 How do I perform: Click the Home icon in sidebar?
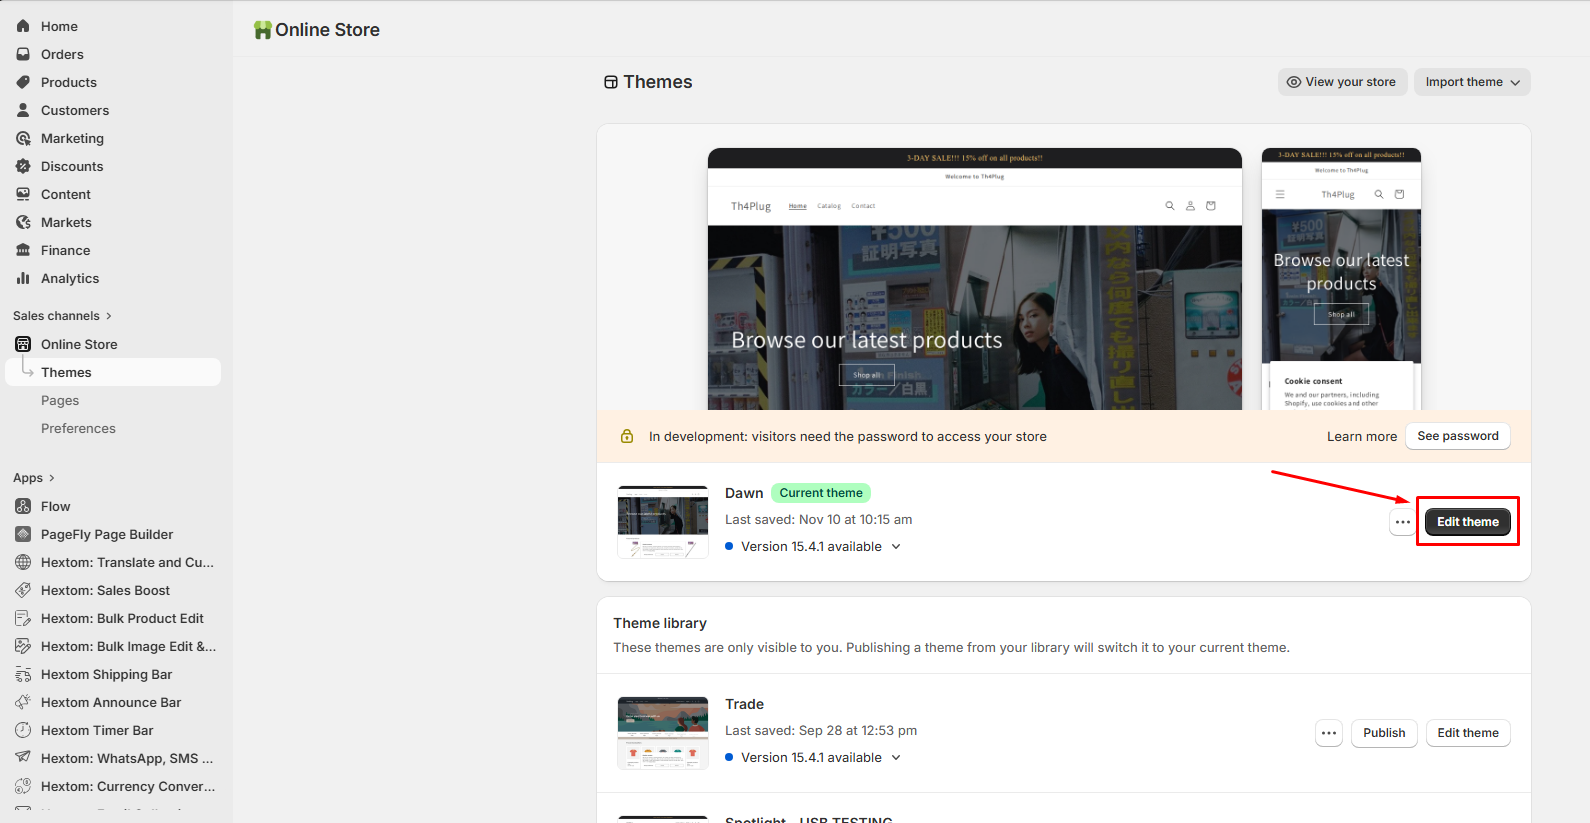point(23,26)
